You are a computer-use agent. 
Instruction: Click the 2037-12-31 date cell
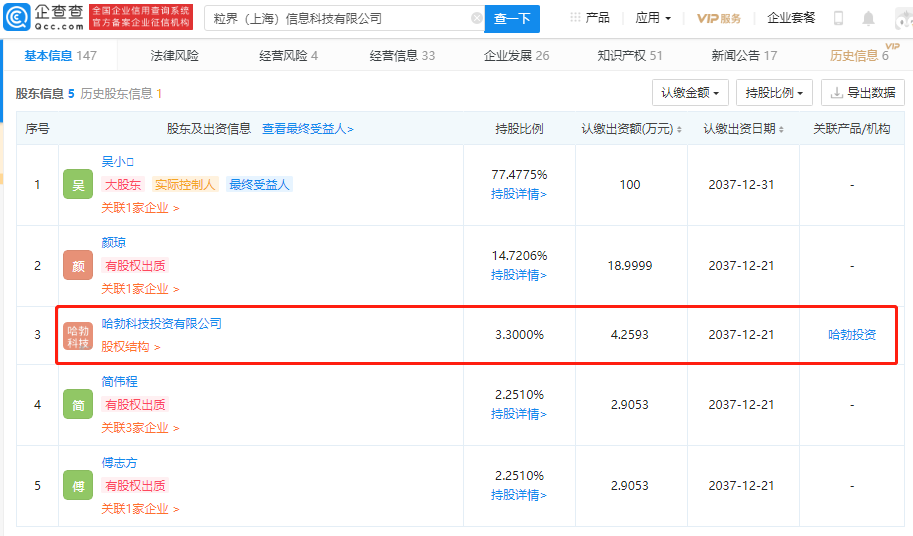[741, 184]
